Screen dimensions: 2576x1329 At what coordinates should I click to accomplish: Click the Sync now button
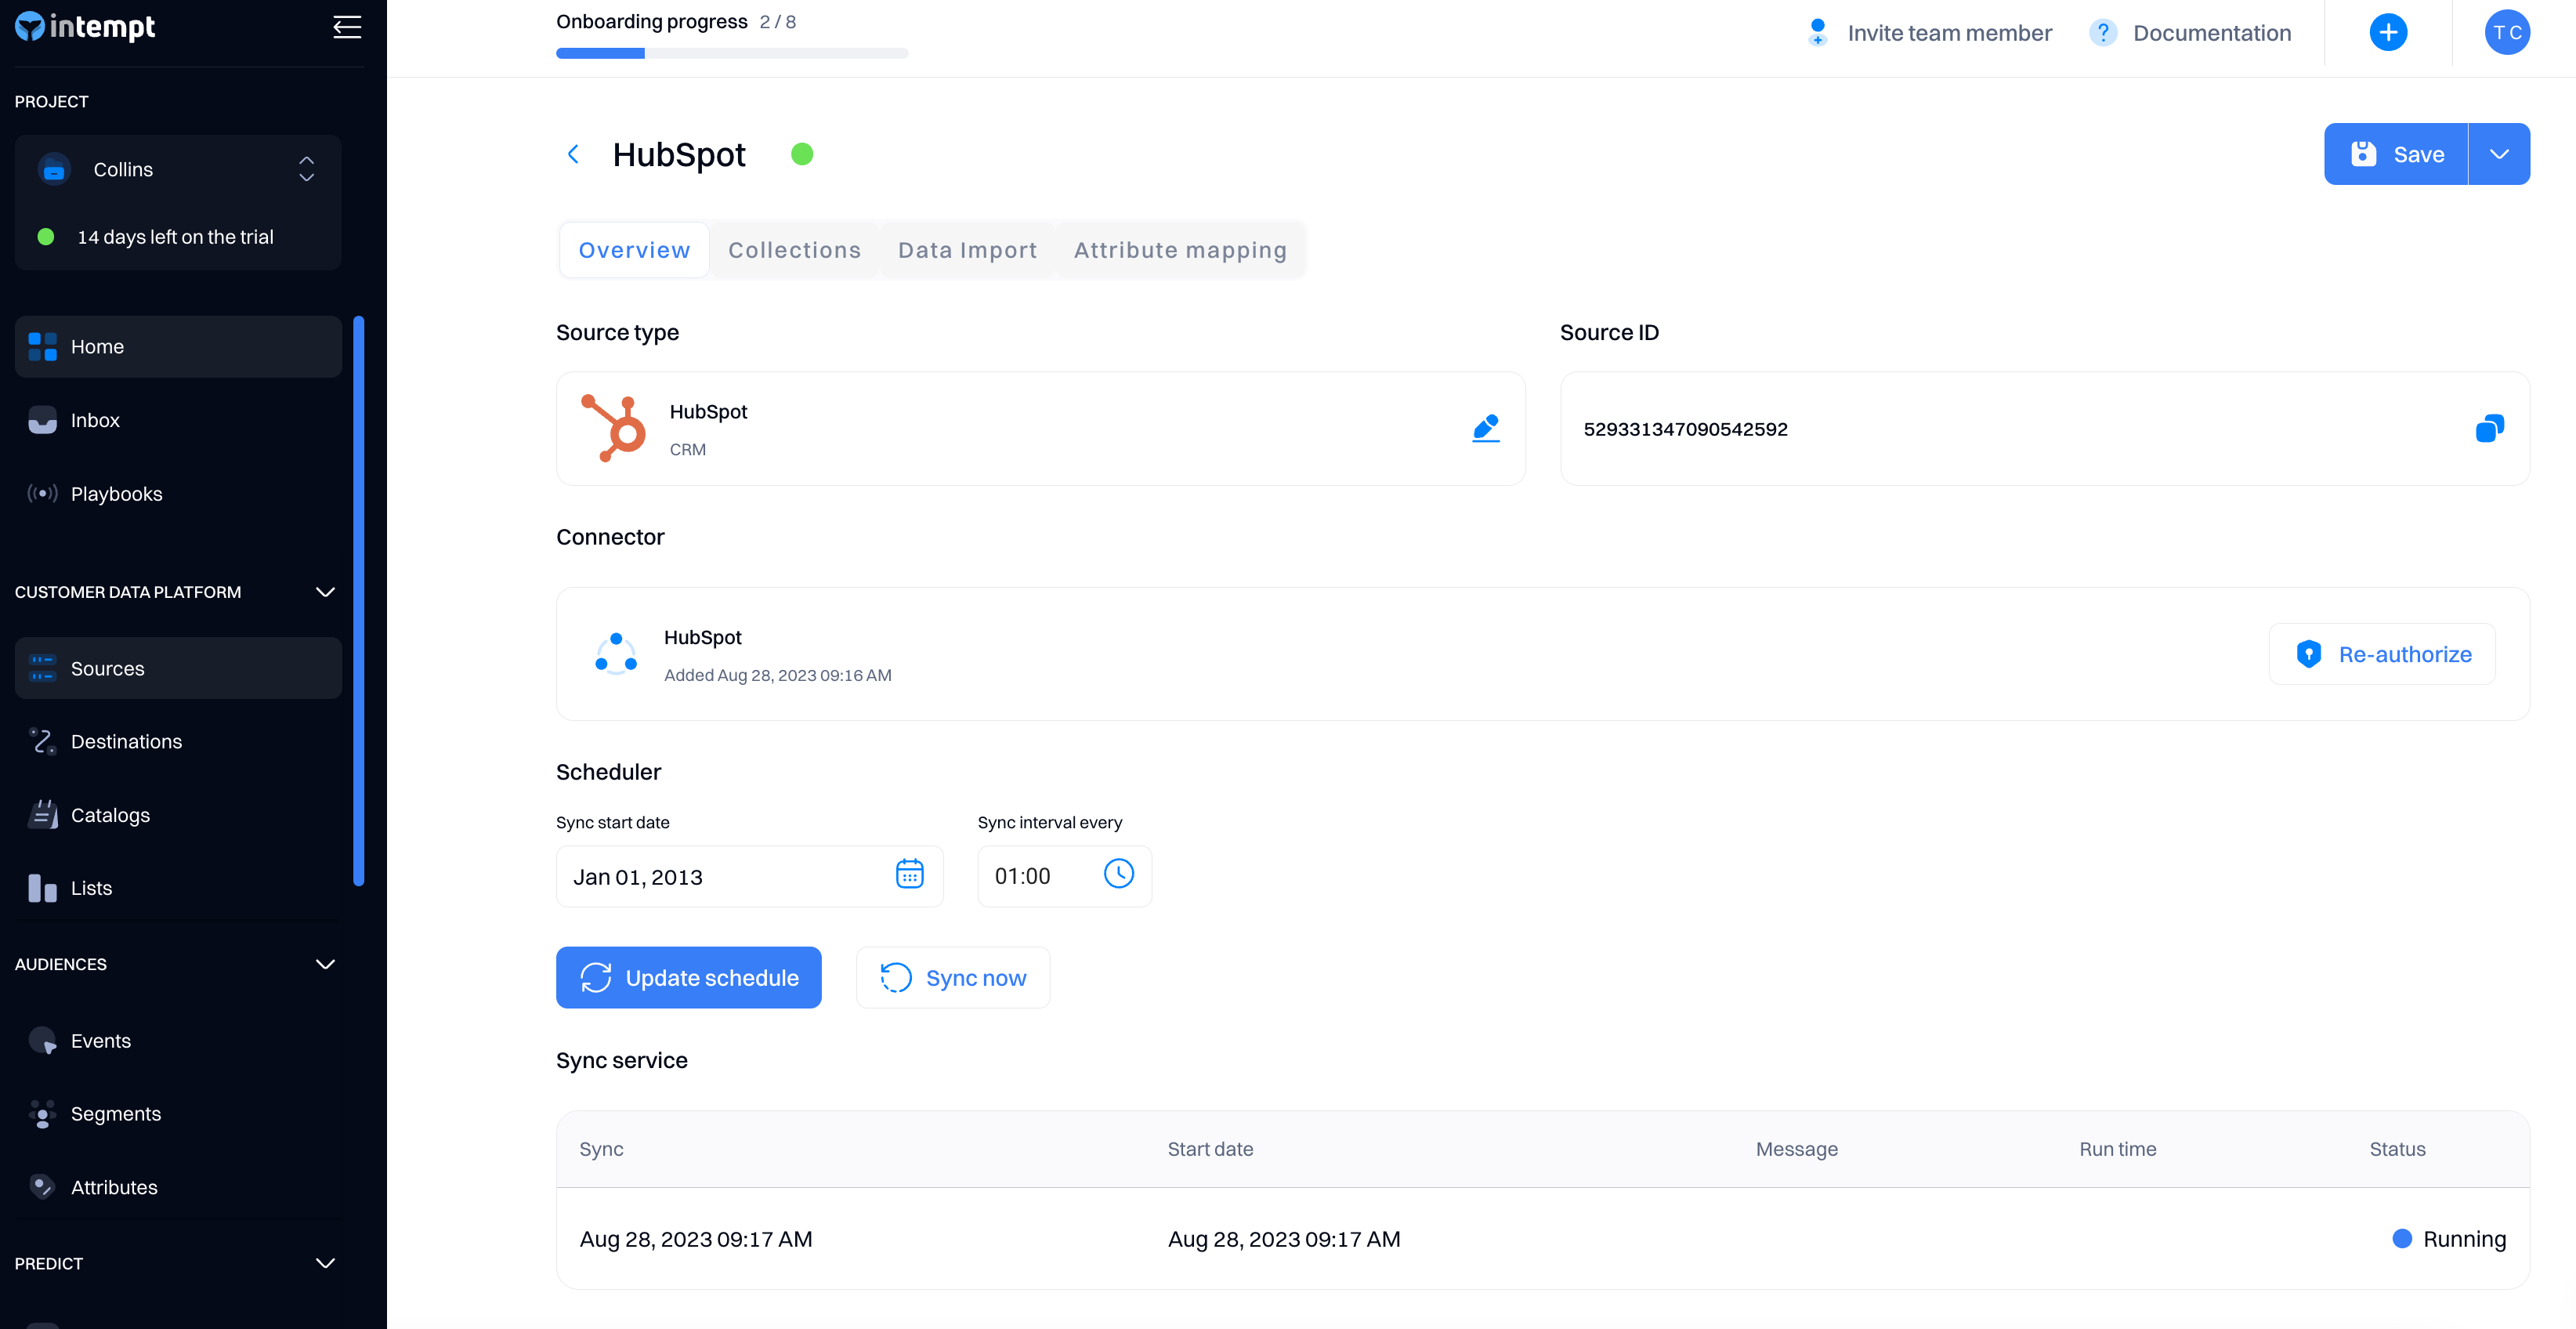click(953, 977)
